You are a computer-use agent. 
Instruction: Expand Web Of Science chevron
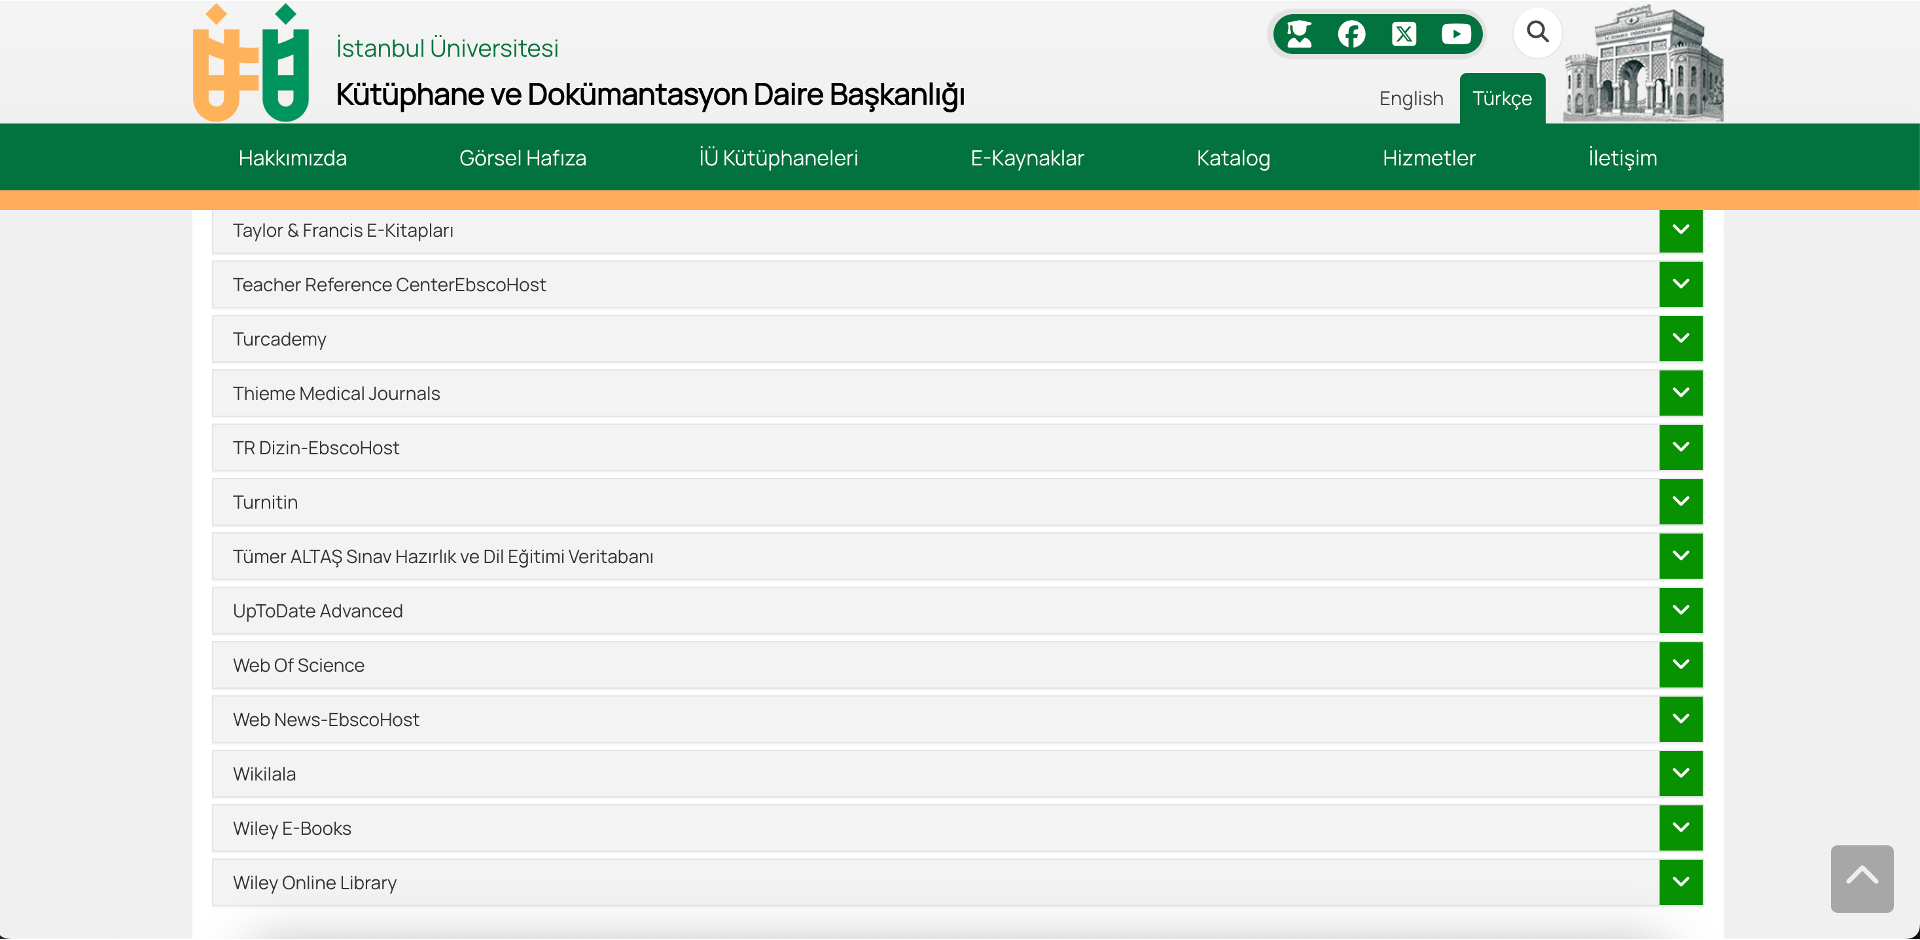[x=1681, y=664]
